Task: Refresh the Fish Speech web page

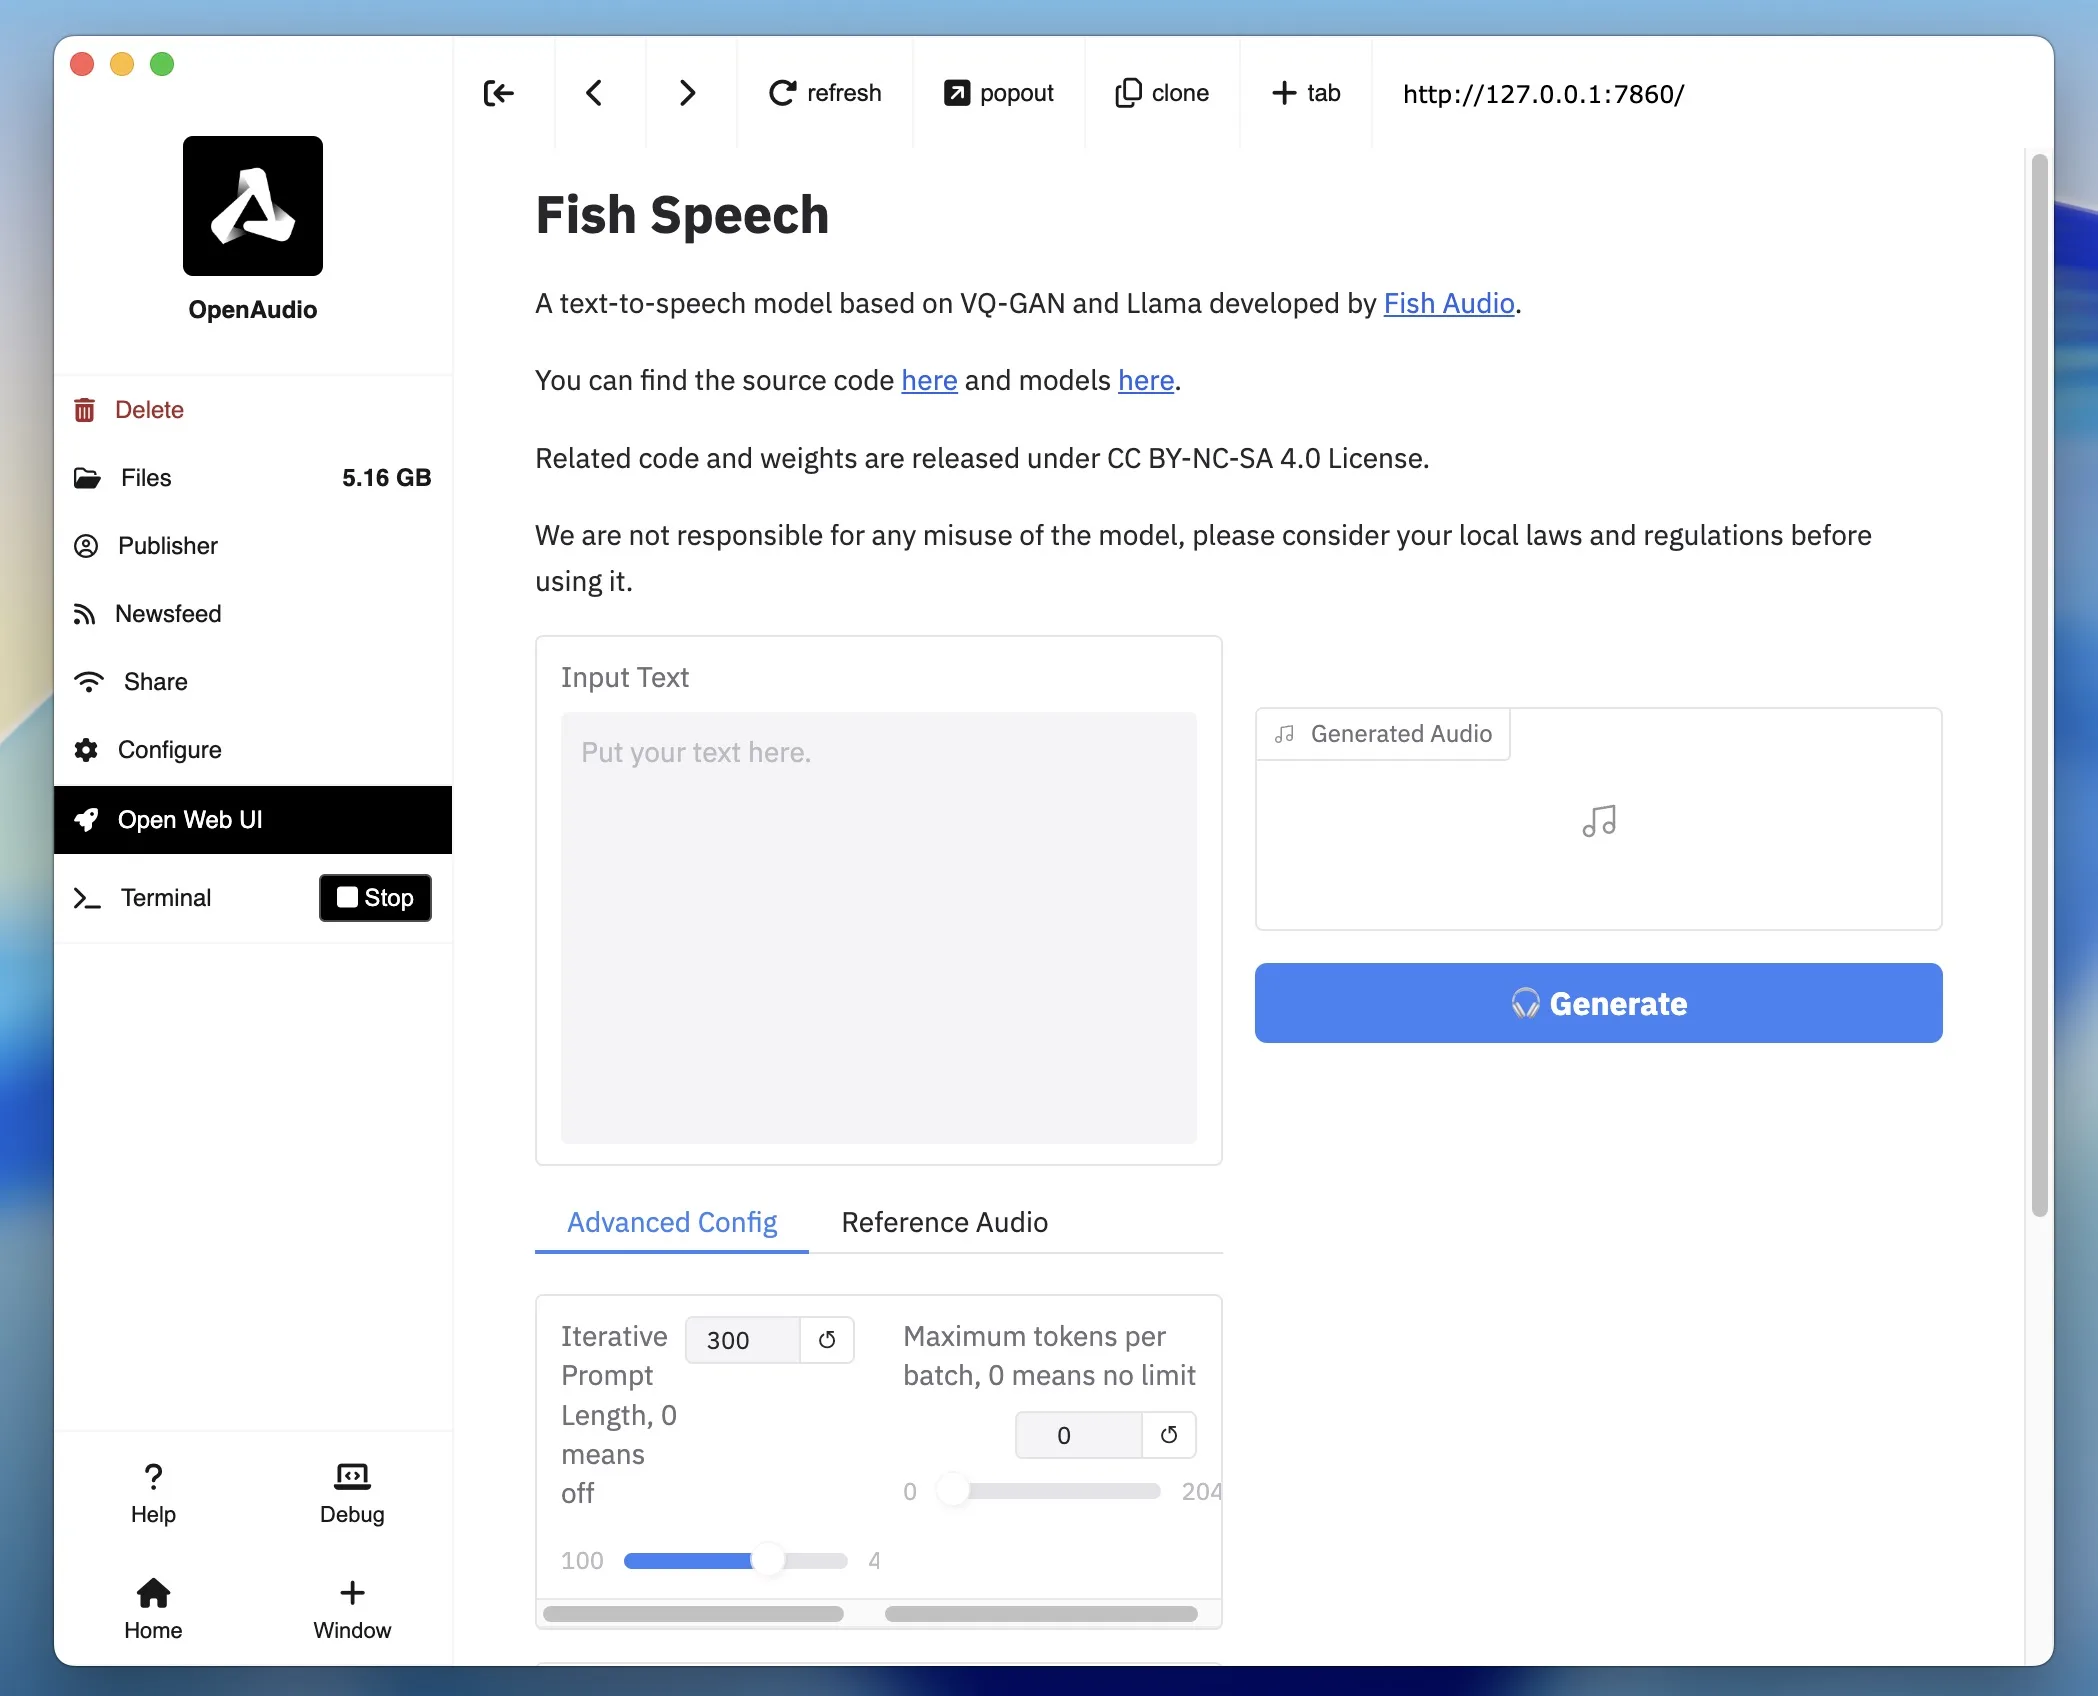Action: tap(824, 93)
